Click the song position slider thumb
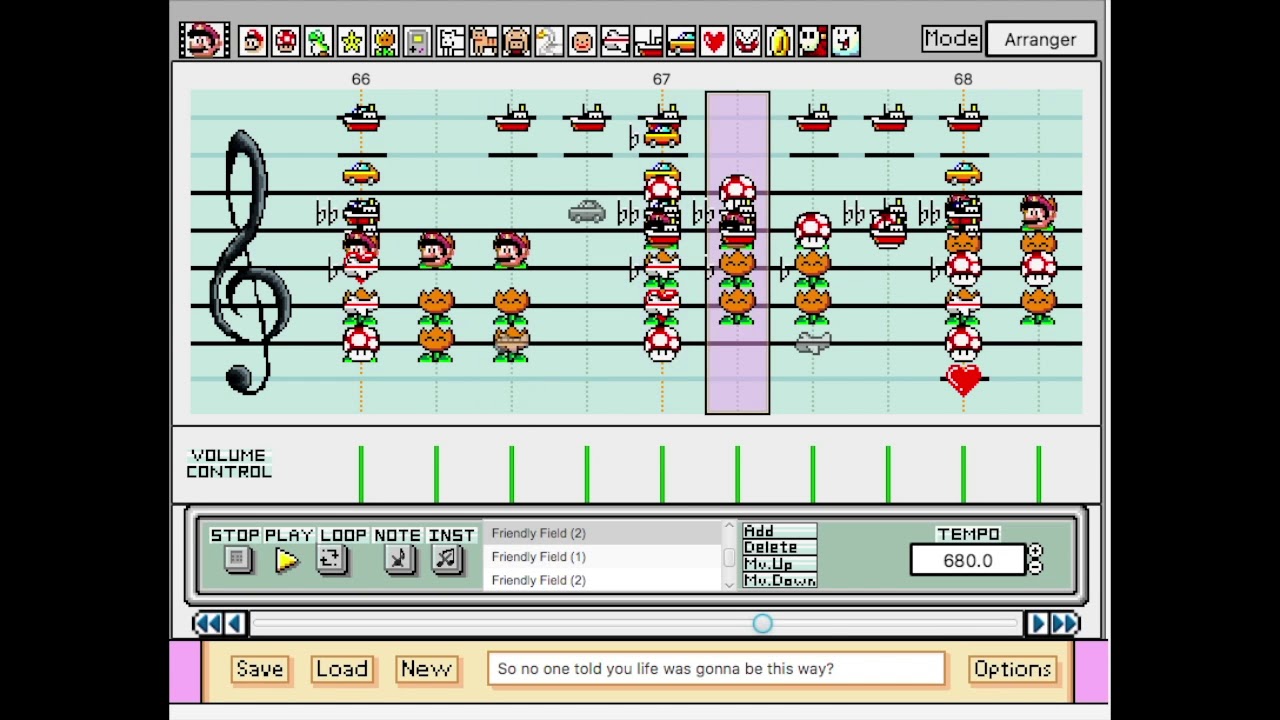Screen dimensions: 1280x720 (762, 624)
